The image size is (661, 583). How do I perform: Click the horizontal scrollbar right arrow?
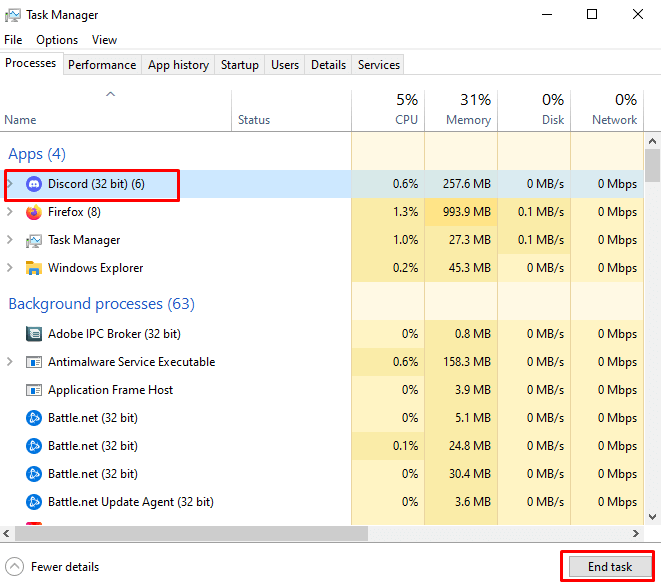point(636,534)
